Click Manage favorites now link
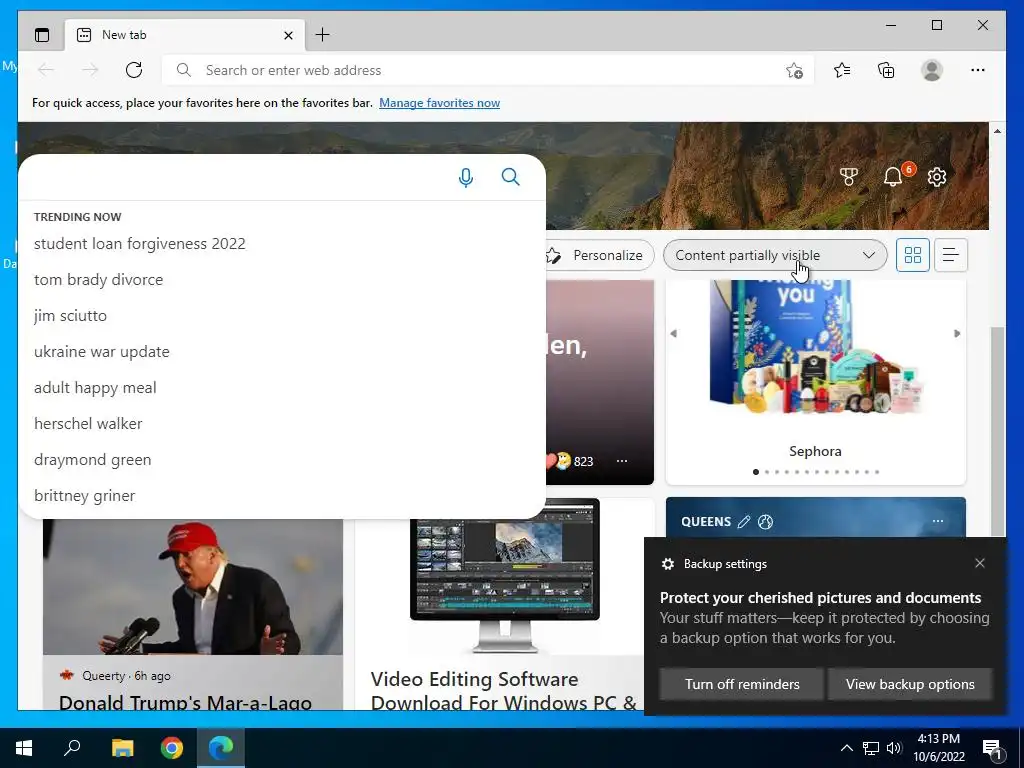 coord(440,103)
